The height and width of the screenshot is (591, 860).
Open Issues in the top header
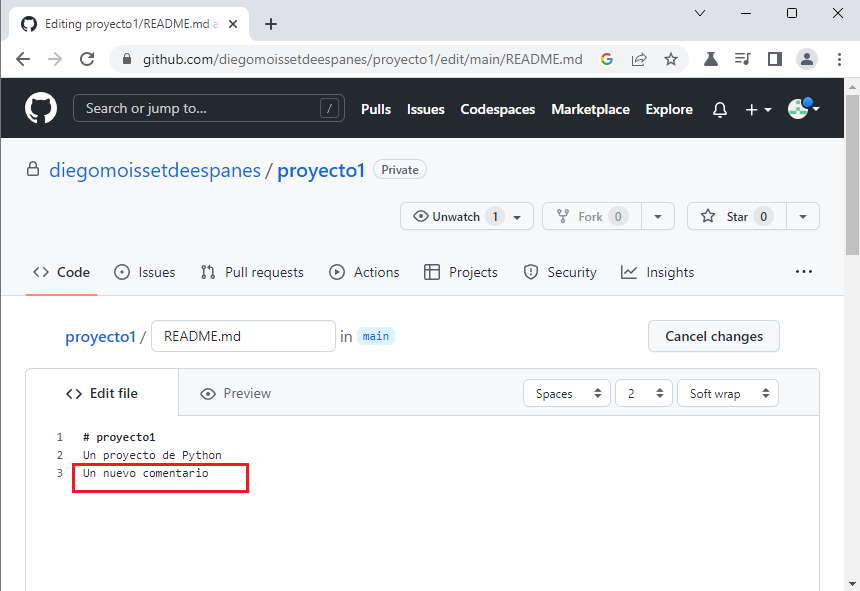pyautogui.click(x=426, y=110)
